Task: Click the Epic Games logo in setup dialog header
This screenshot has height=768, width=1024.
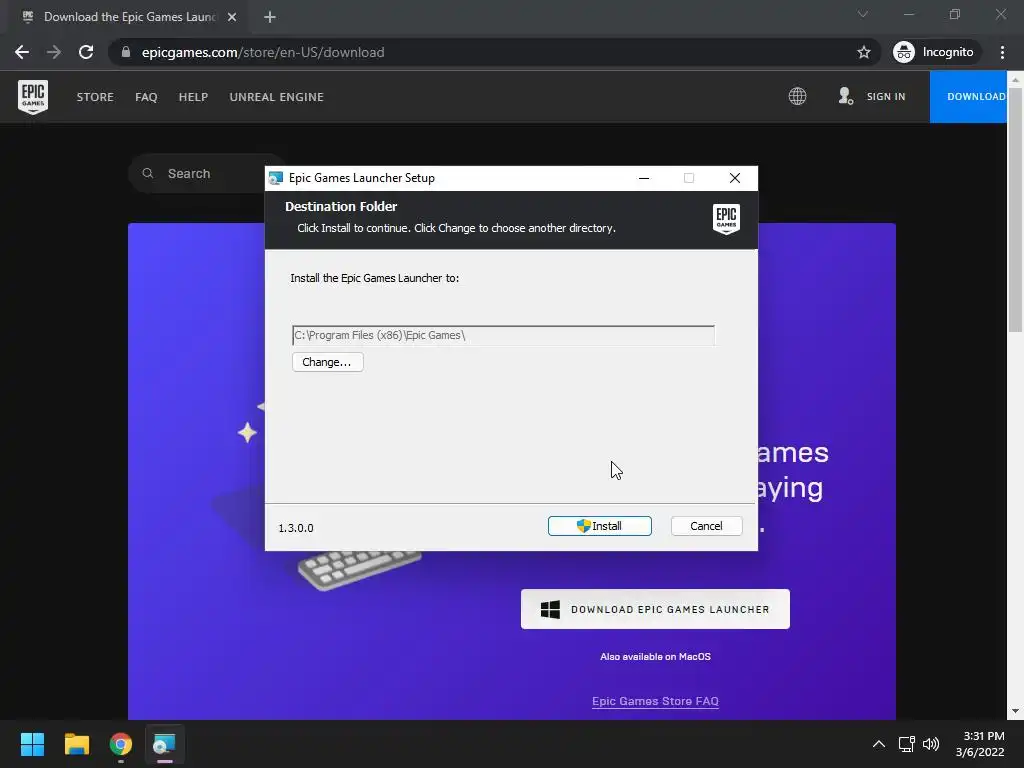Action: pyautogui.click(x=726, y=219)
